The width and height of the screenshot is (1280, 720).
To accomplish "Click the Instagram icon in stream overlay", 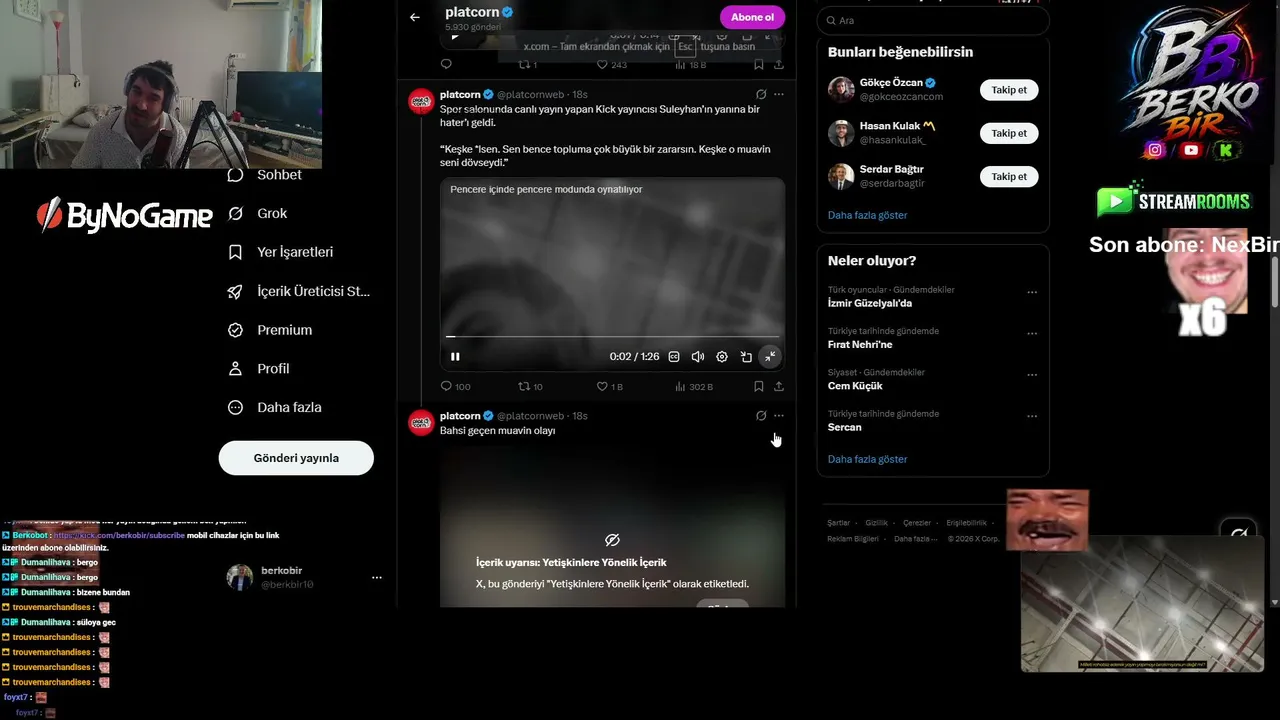I will pos(1155,150).
